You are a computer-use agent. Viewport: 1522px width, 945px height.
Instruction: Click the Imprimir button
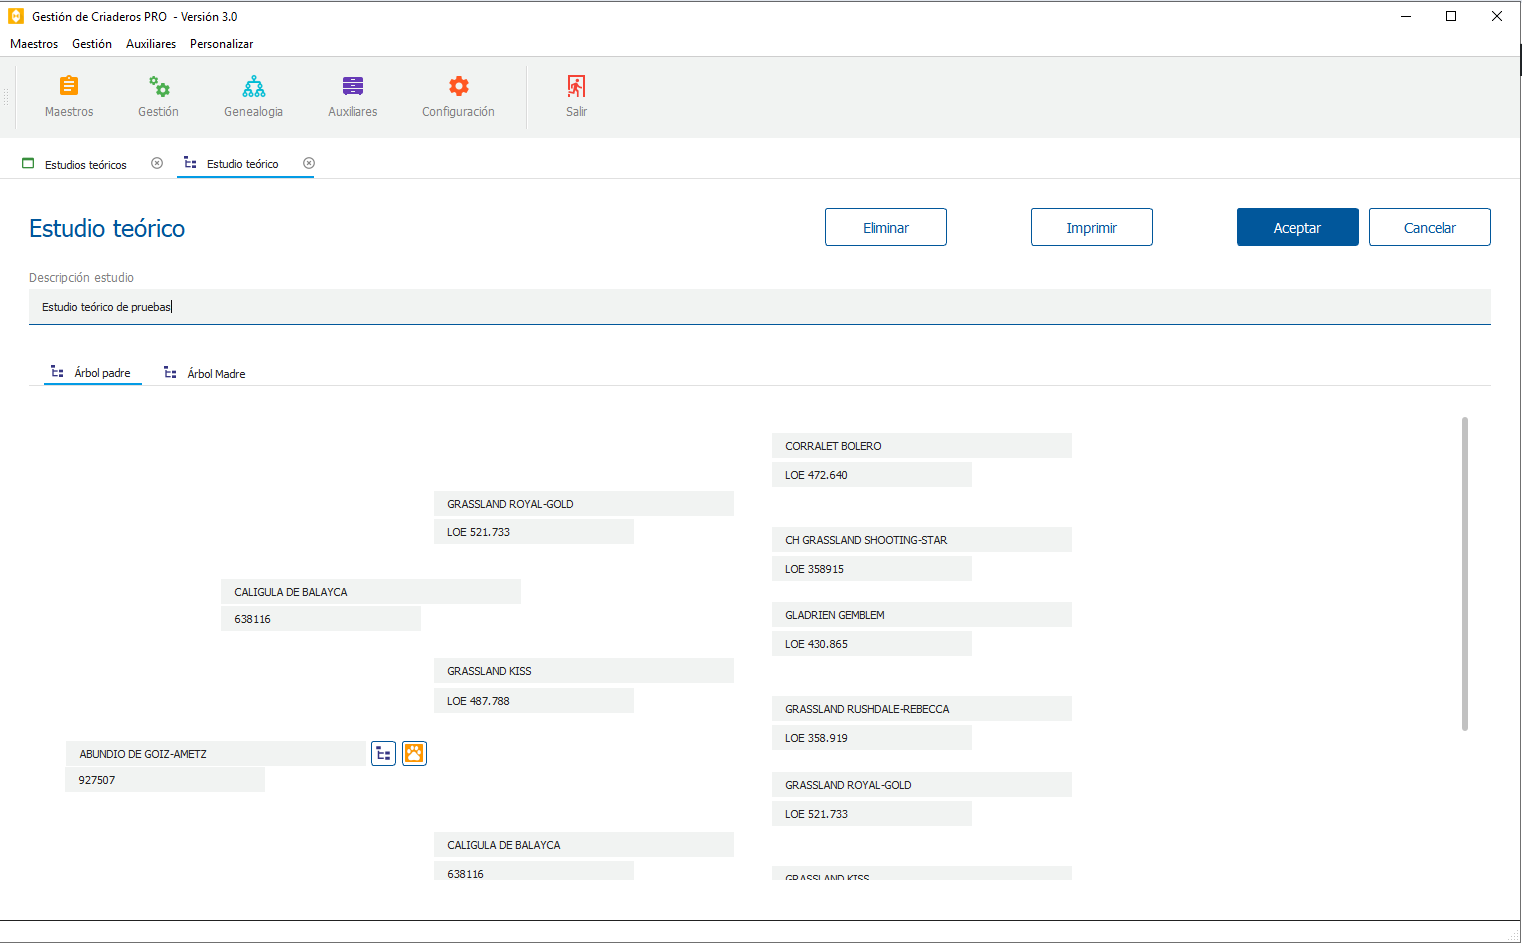coord(1091,228)
